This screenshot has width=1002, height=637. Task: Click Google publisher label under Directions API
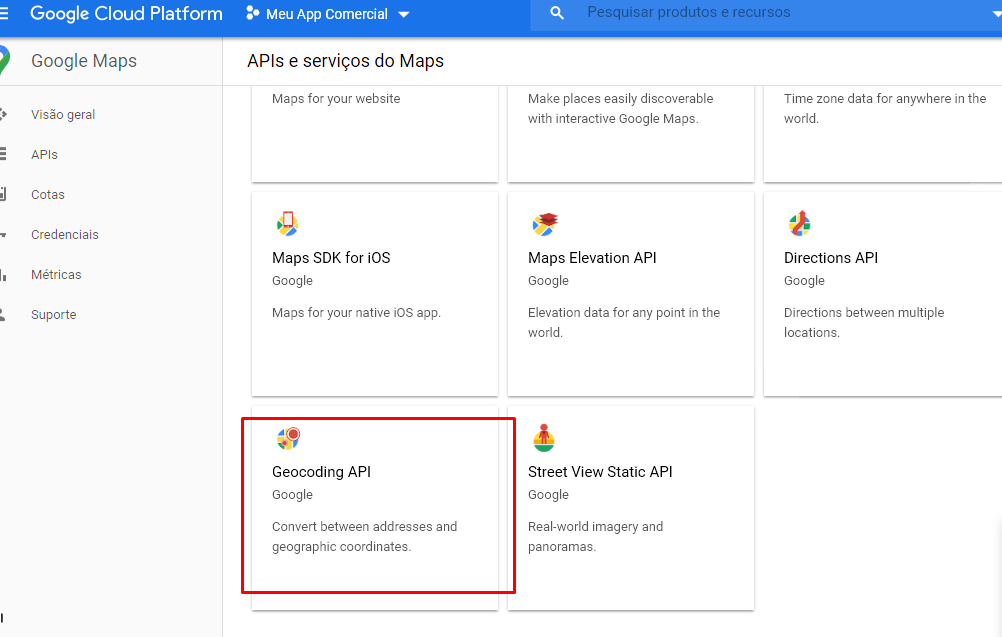point(804,280)
